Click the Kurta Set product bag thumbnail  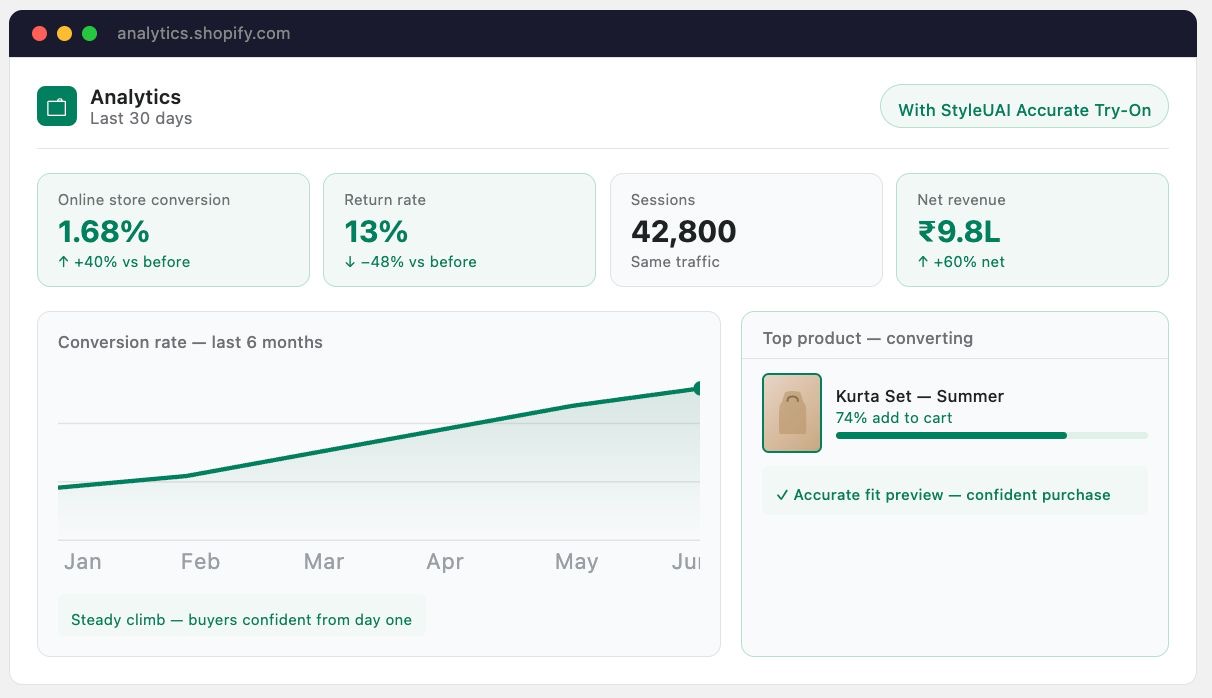tap(792, 413)
